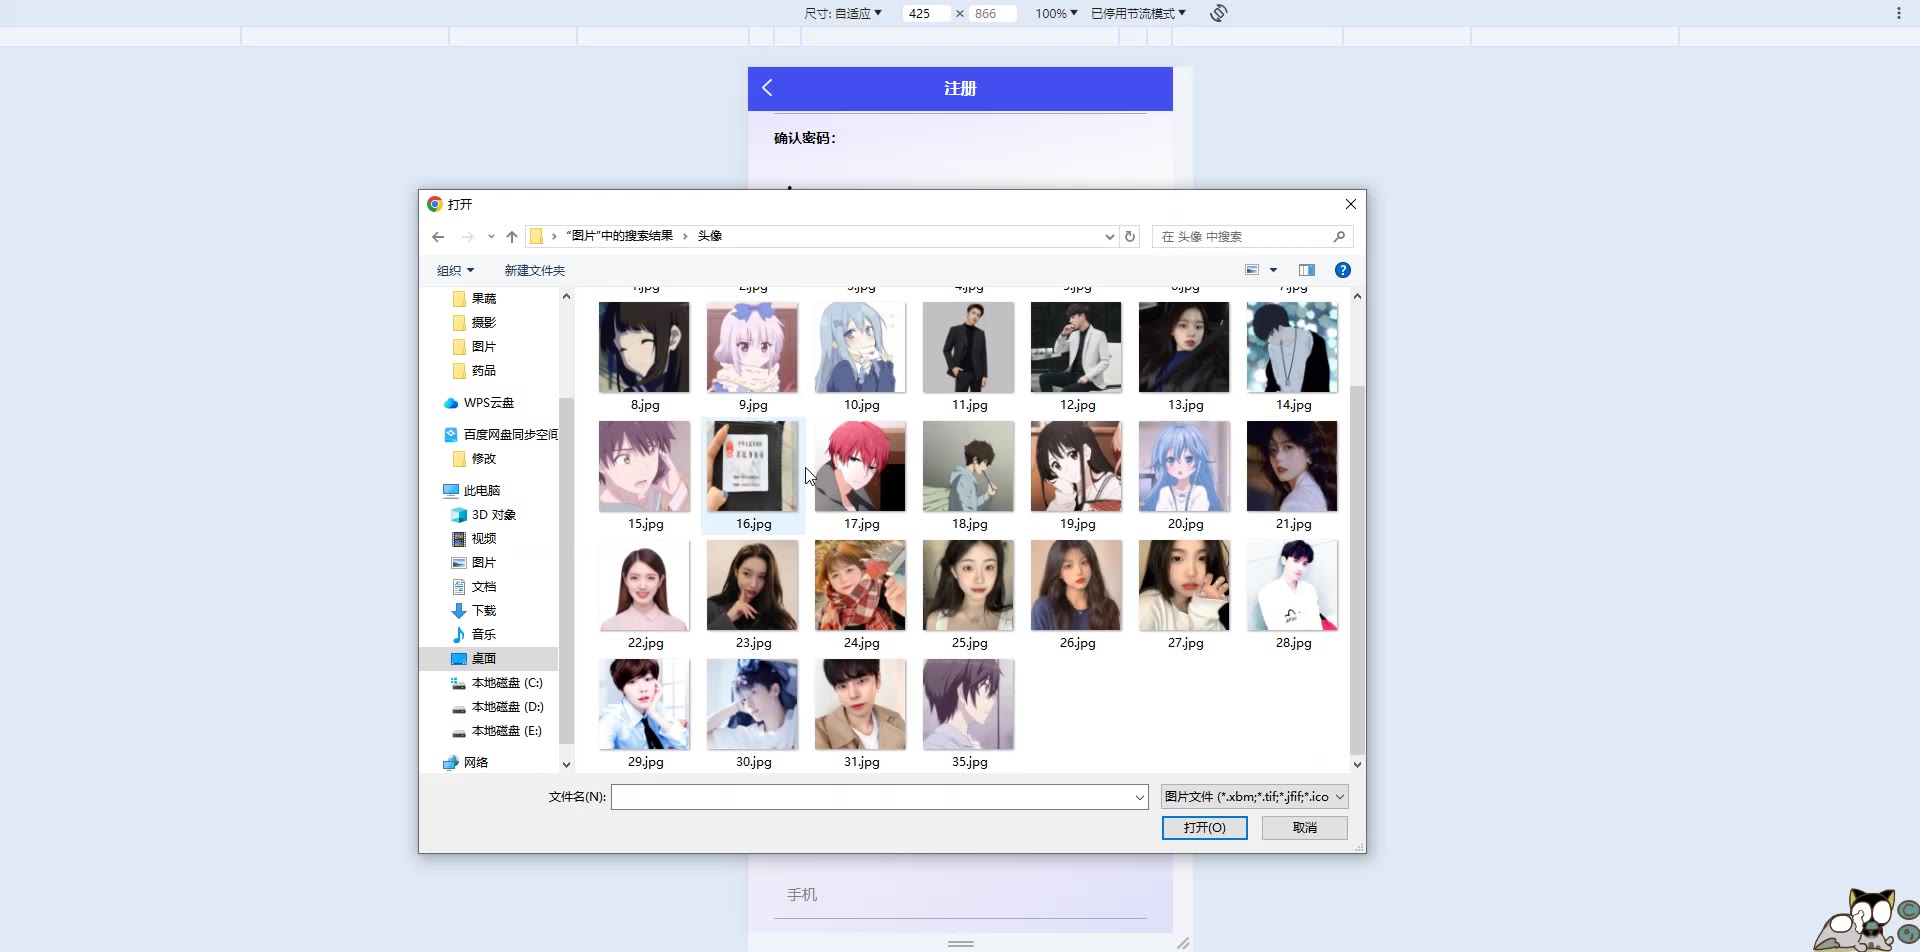Open the 100% zoom dropdown
Viewport: 1920px width, 952px height.
(1056, 13)
